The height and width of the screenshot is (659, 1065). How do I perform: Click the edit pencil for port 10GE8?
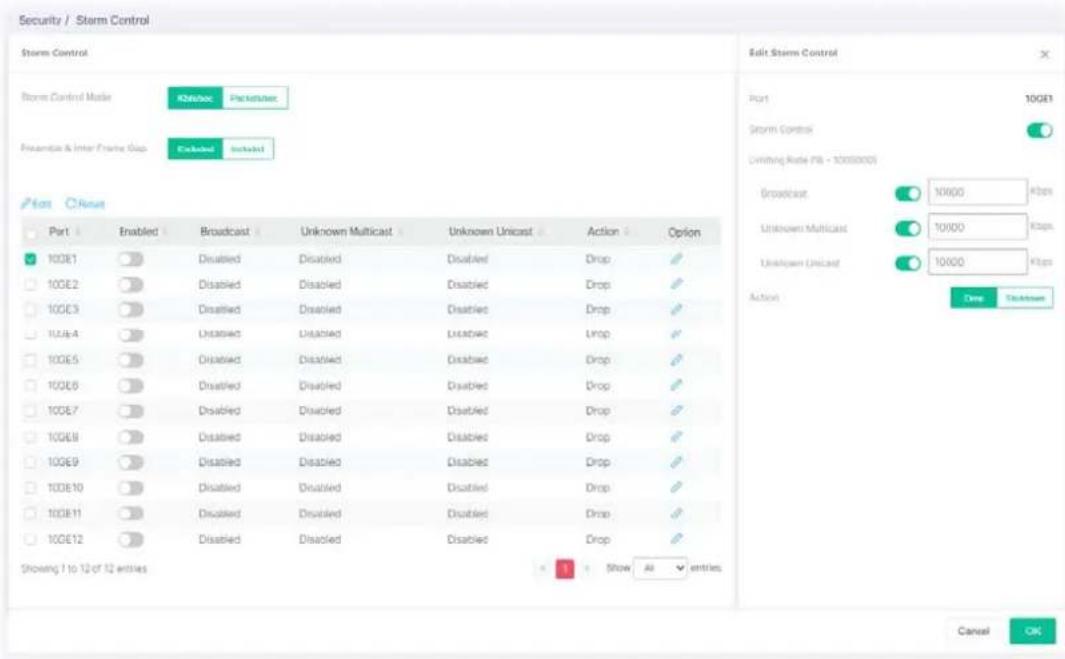coord(676,437)
